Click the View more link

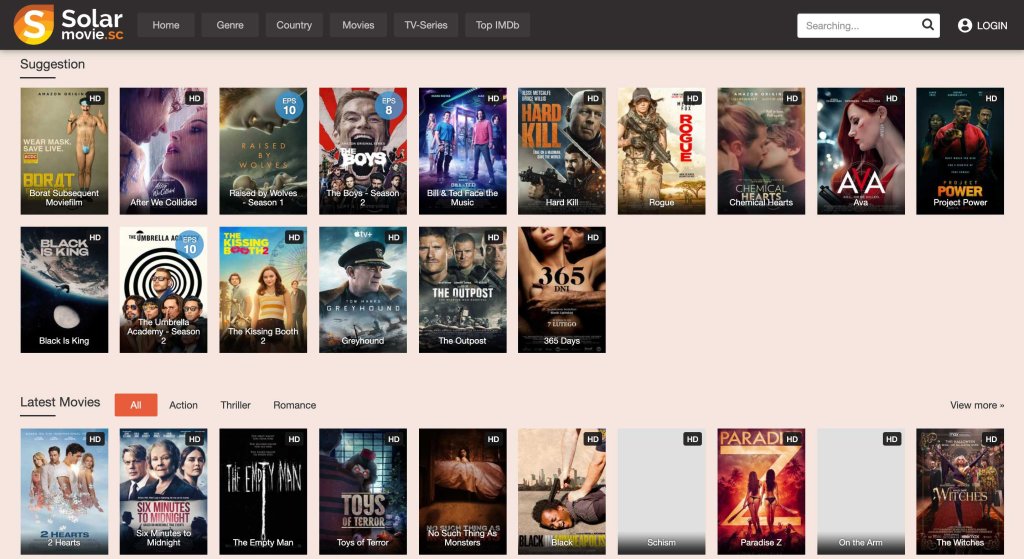click(x=977, y=405)
